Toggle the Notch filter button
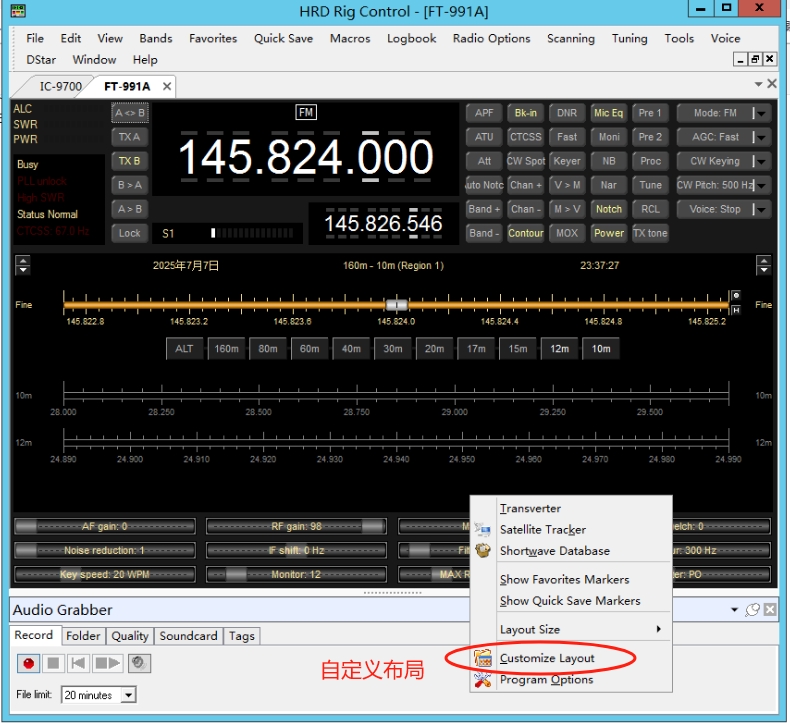 (609, 209)
